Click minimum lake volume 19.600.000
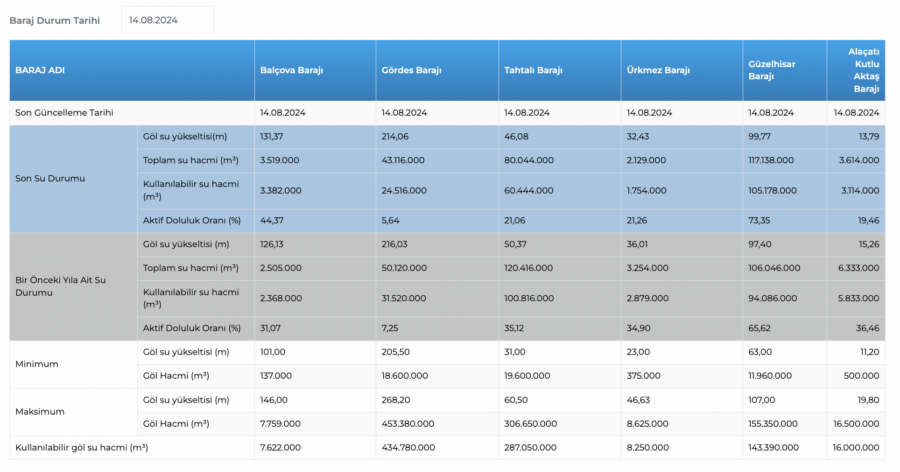The image size is (900, 472). tap(527, 376)
